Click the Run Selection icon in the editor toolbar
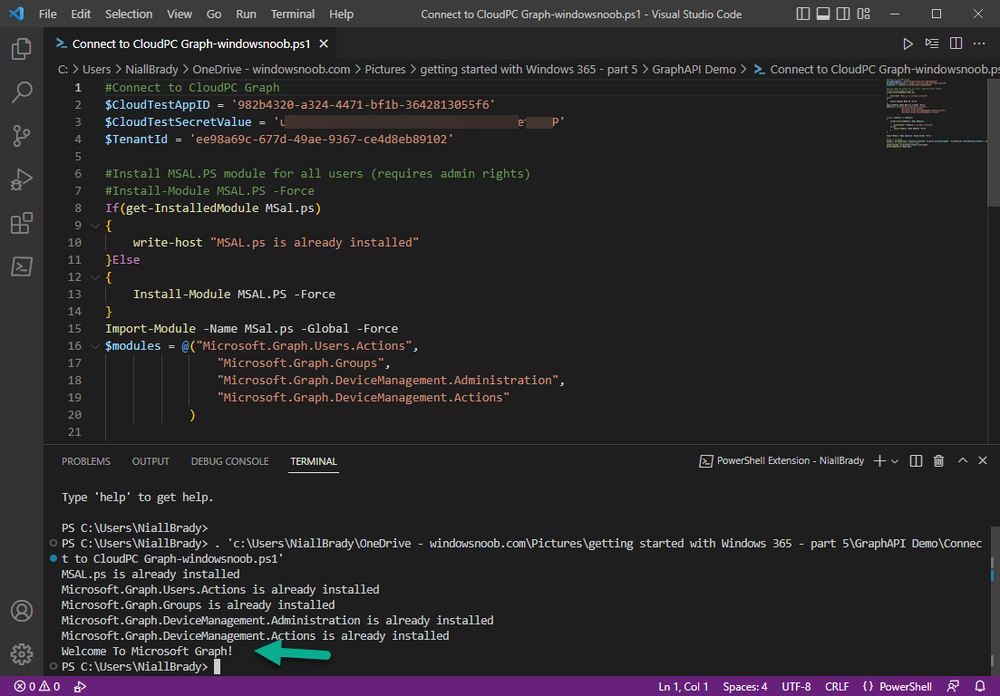 [932, 43]
